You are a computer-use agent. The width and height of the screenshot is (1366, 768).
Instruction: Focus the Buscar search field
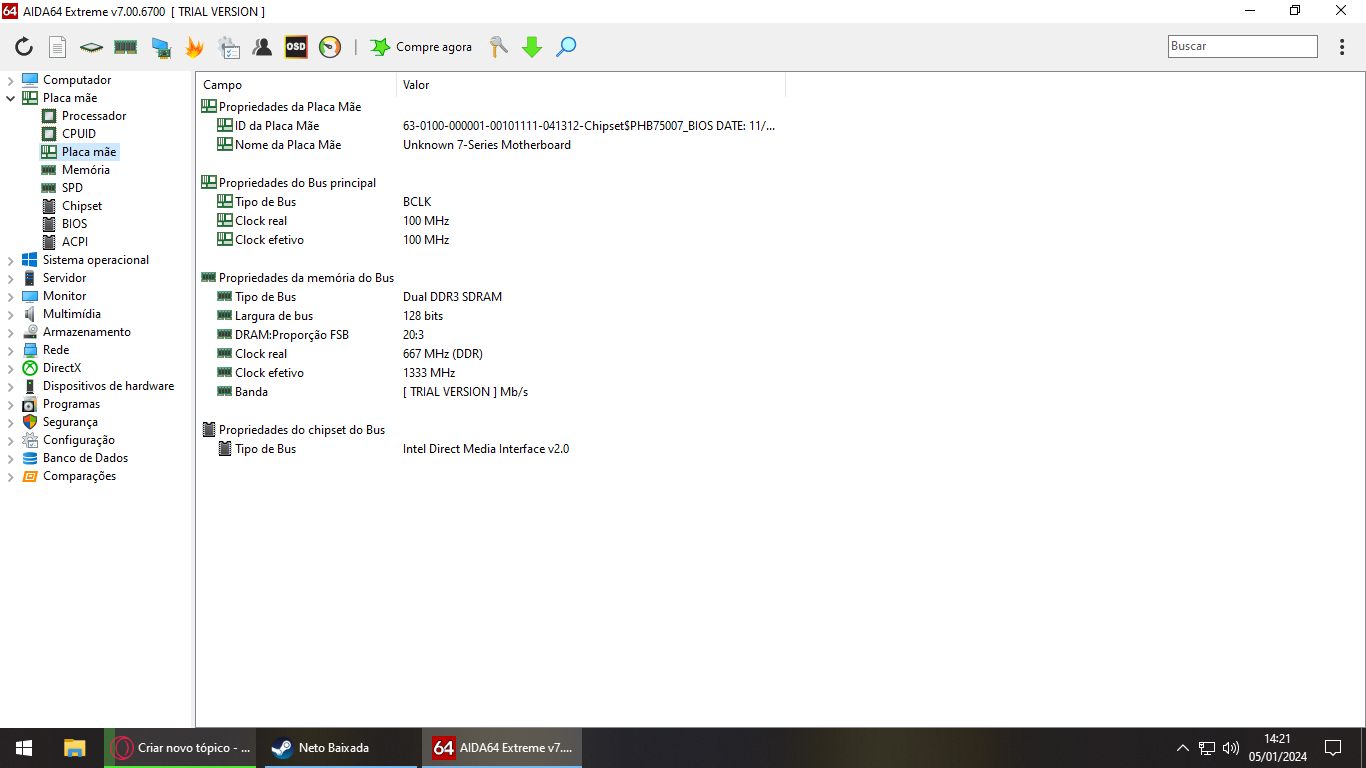tap(1243, 46)
